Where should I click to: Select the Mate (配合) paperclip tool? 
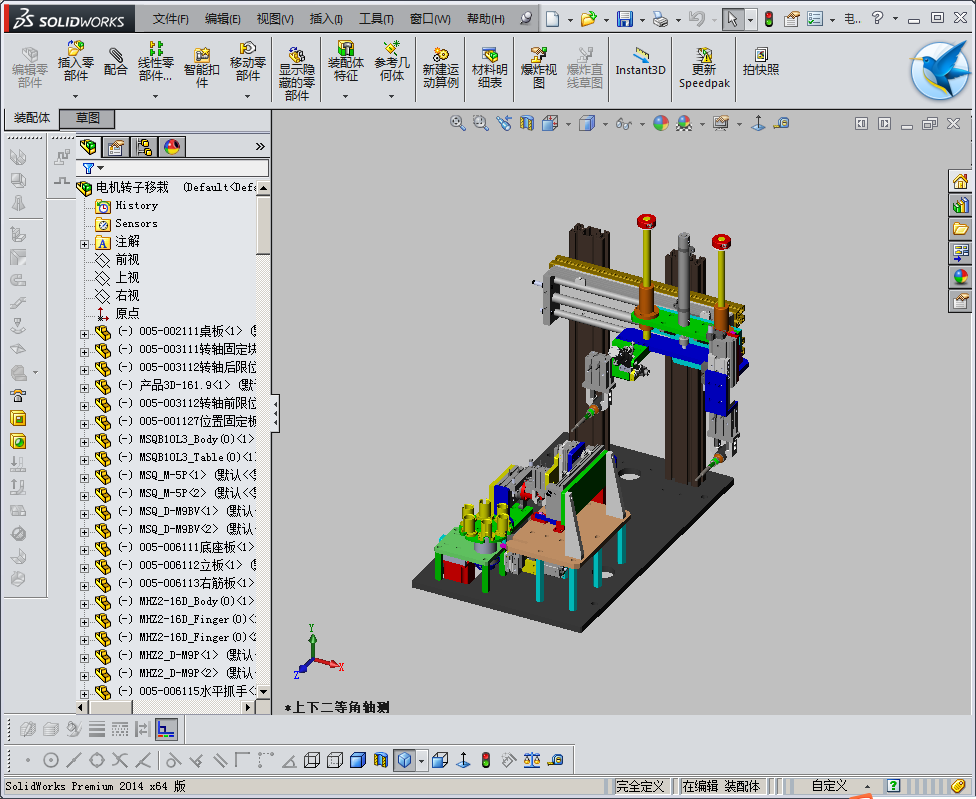tap(116, 62)
